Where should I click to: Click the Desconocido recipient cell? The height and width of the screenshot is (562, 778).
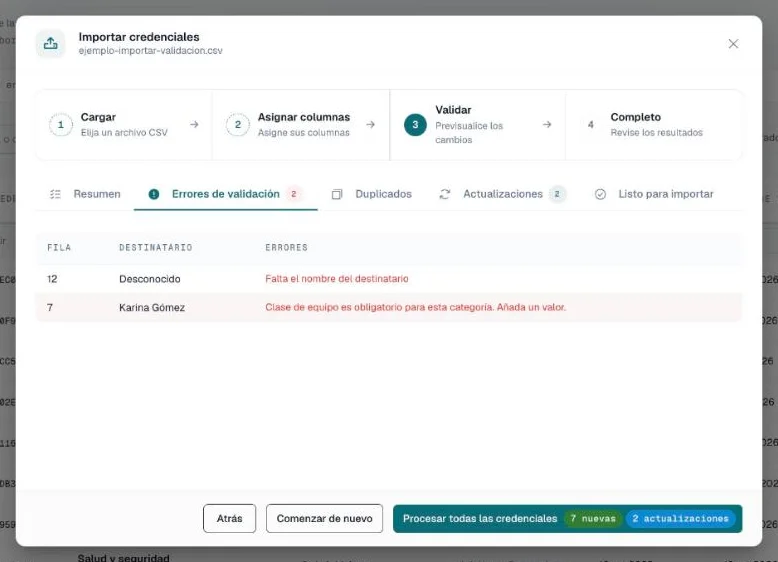[x=149, y=279]
